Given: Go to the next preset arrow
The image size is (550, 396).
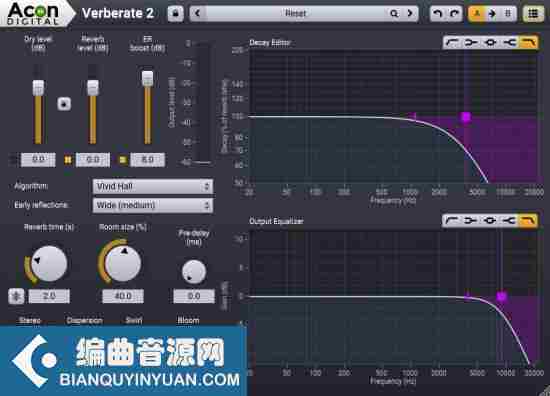Looking at the screenshot, I should 410,13.
